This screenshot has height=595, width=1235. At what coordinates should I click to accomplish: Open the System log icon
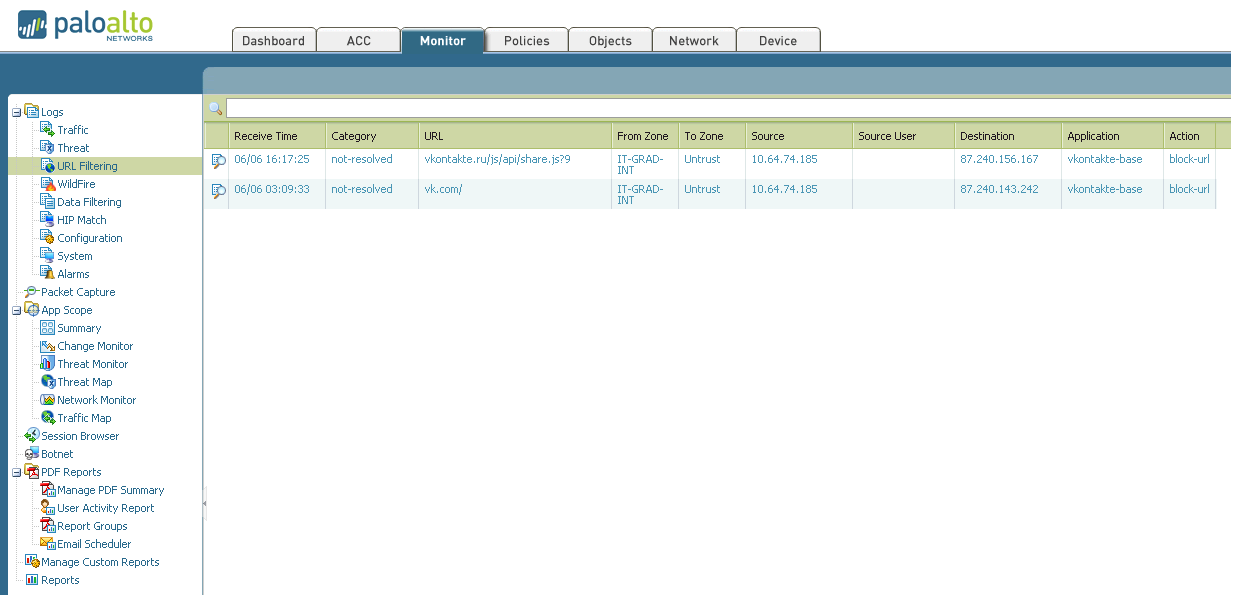(47, 255)
